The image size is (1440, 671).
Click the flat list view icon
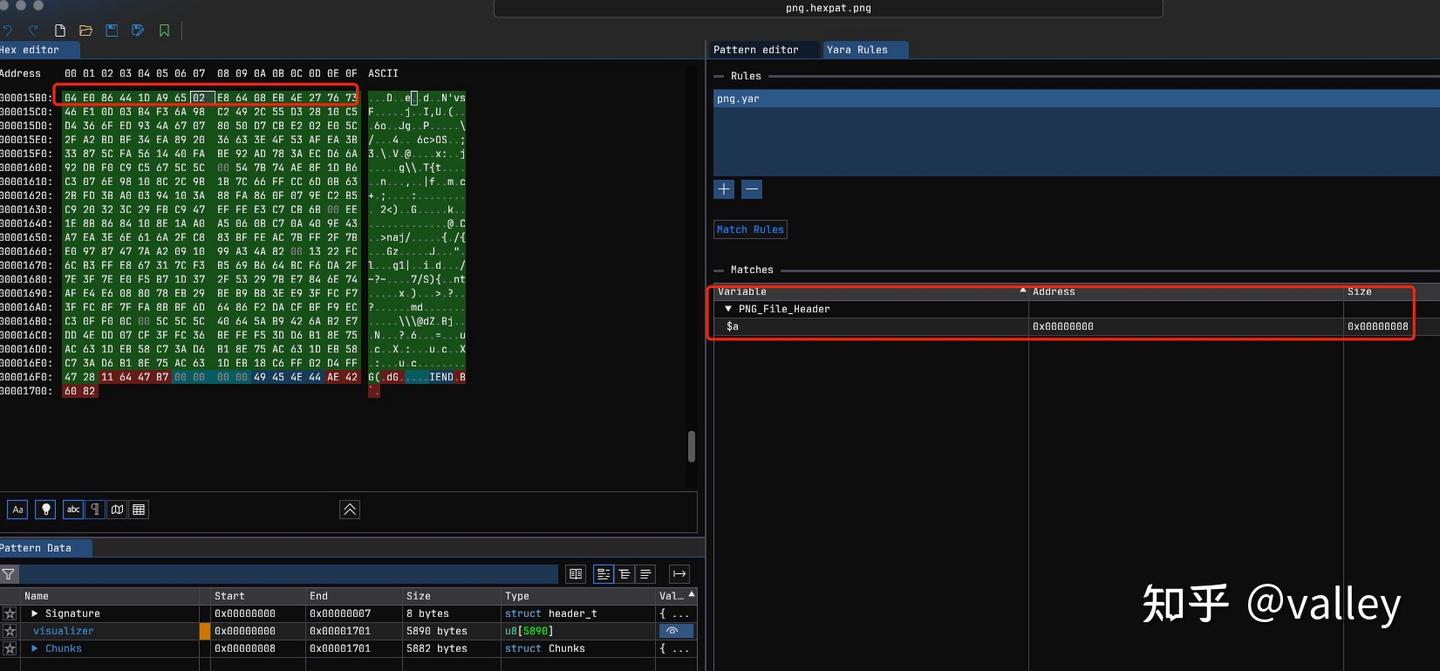point(643,574)
